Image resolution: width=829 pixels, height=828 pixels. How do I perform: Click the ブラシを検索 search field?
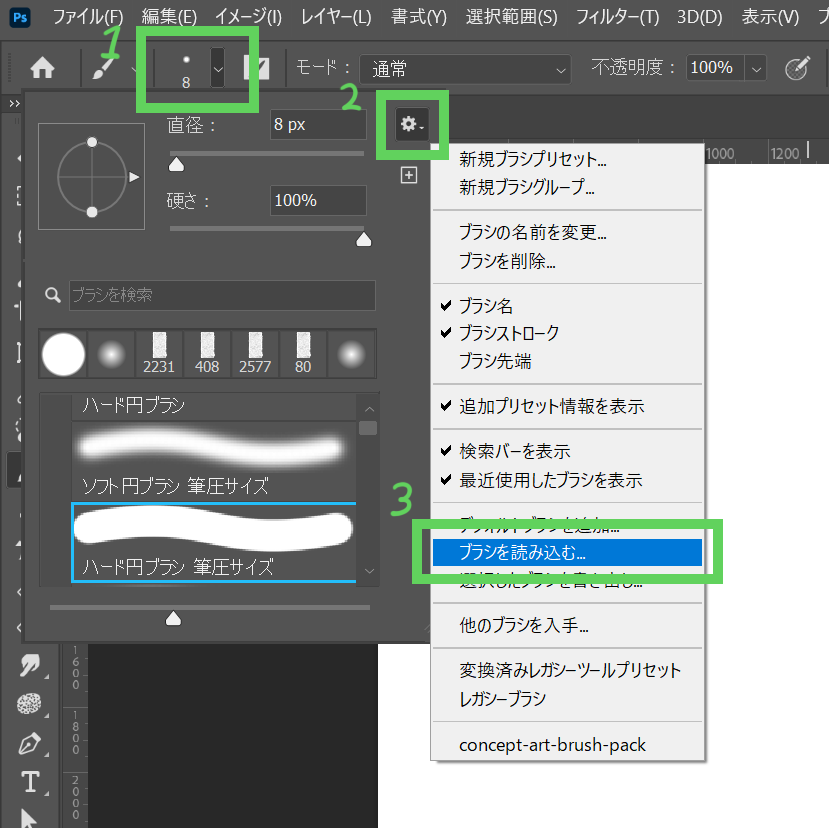pos(222,295)
